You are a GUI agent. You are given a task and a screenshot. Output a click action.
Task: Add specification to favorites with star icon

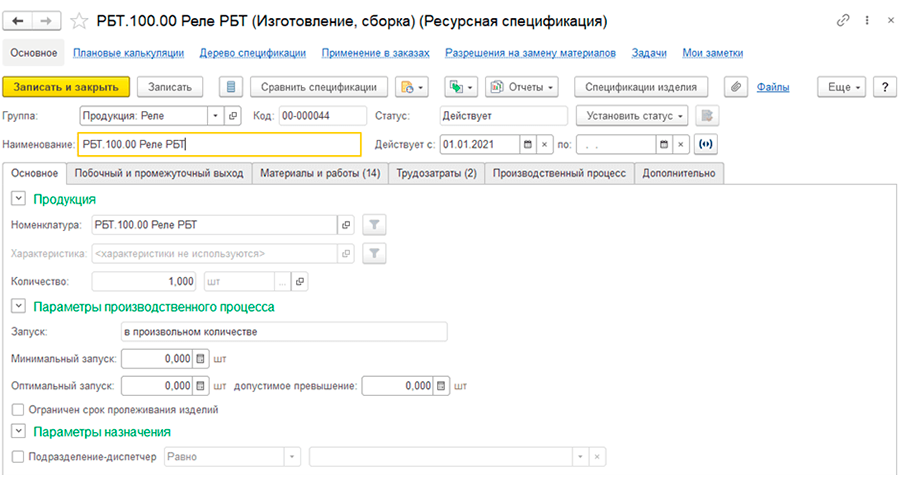click(79, 21)
